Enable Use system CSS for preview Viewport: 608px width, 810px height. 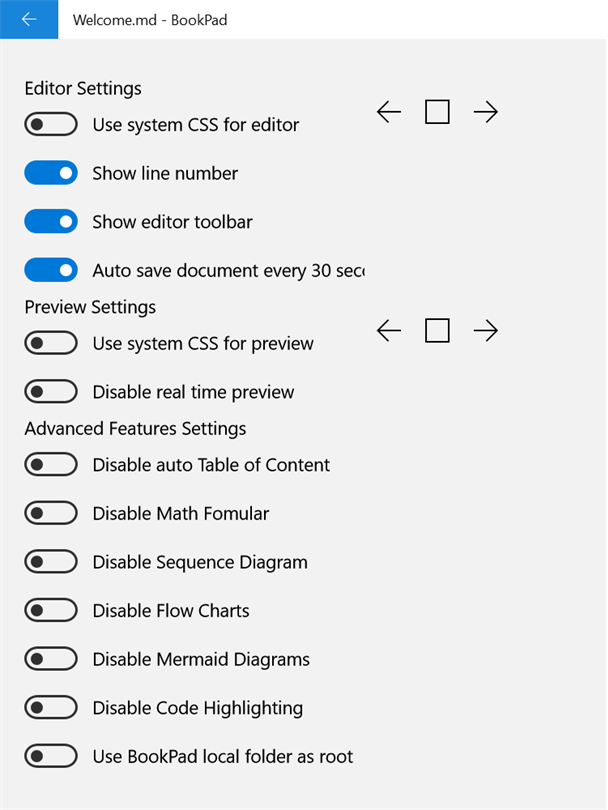51,343
